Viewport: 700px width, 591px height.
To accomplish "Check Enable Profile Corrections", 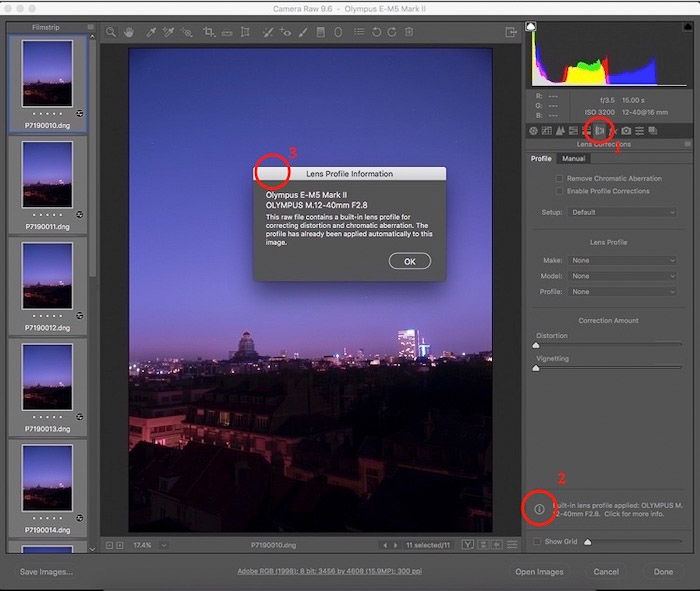I will tap(559, 191).
